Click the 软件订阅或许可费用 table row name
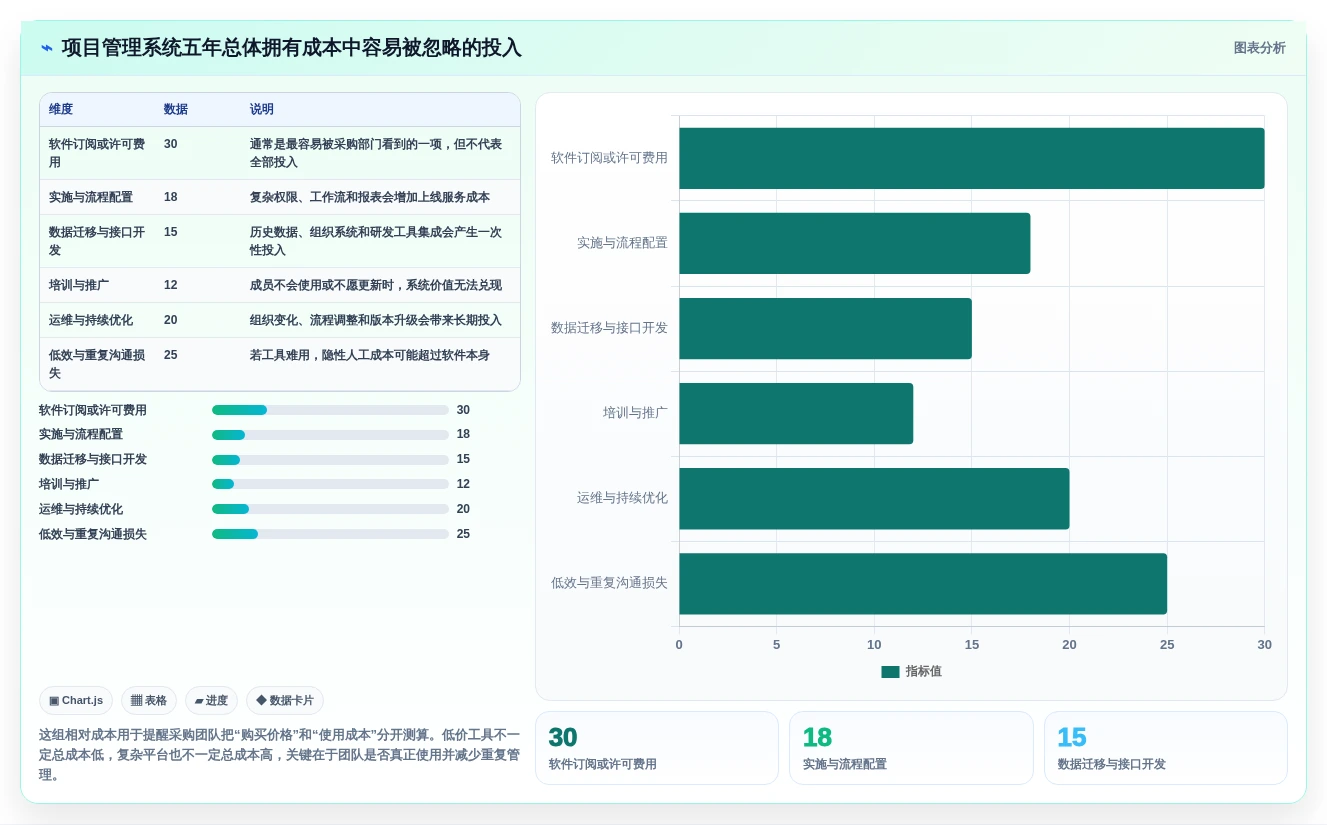 click(97, 153)
